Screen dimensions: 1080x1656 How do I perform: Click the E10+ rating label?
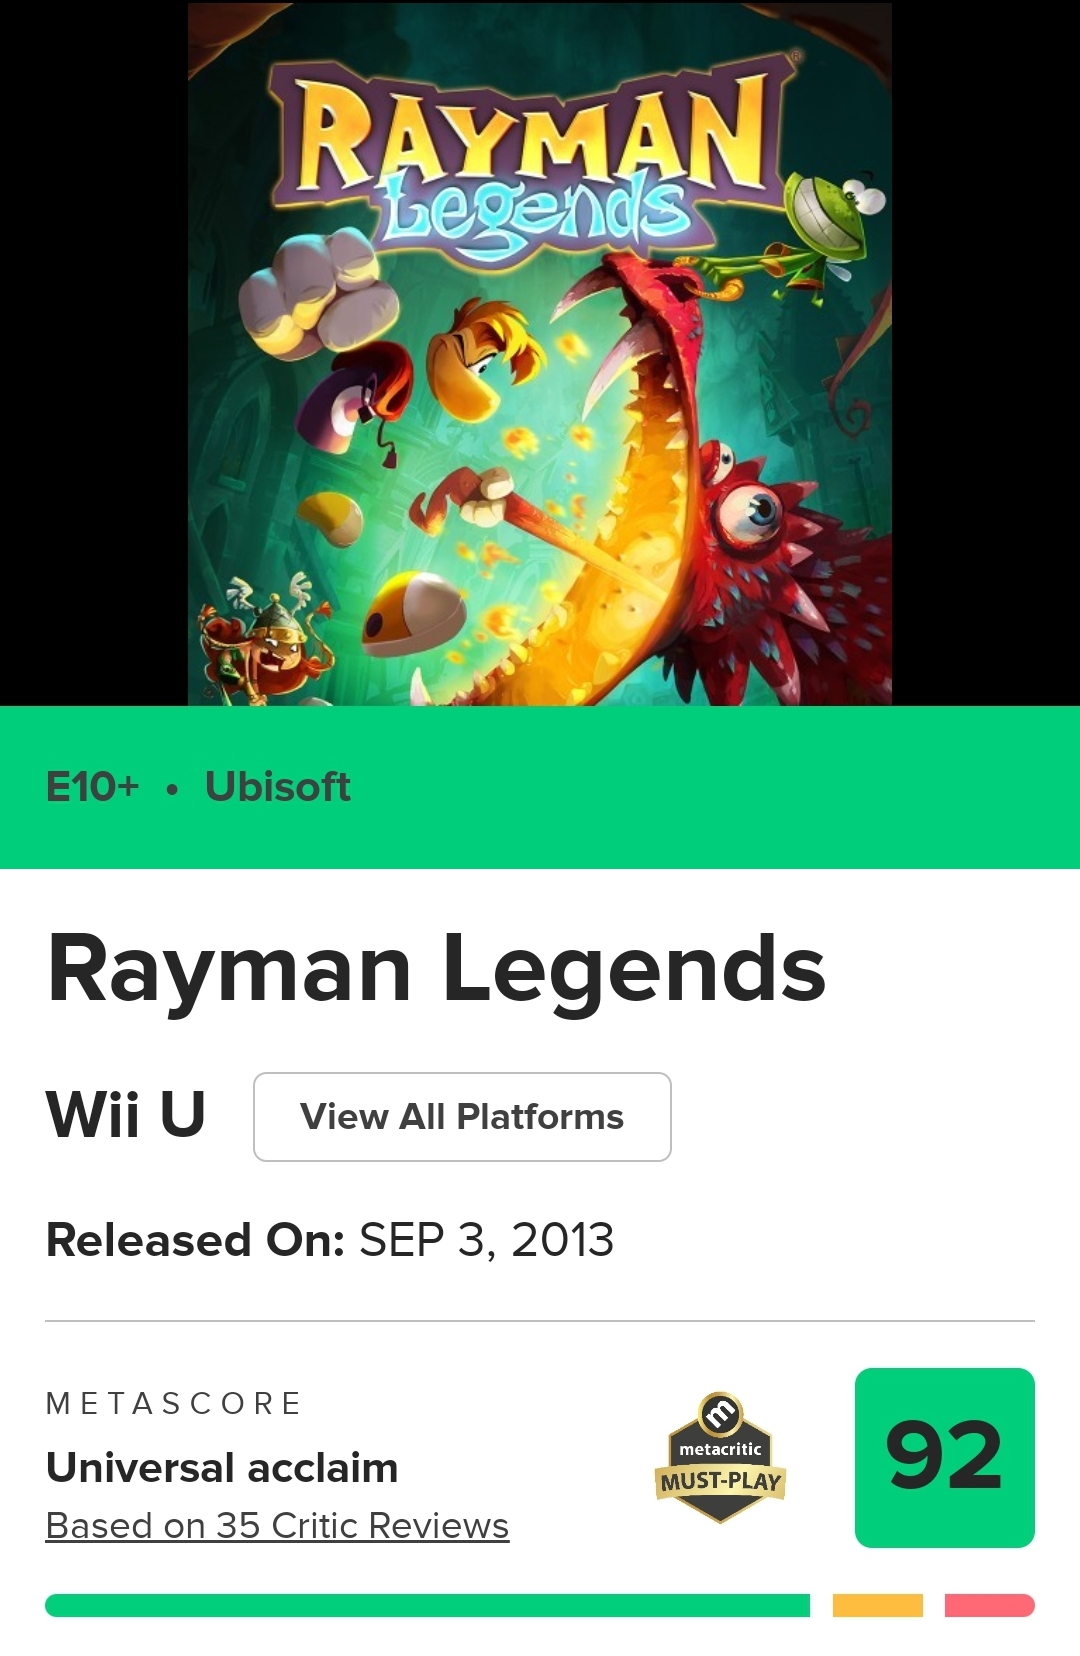(x=92, y=787)
